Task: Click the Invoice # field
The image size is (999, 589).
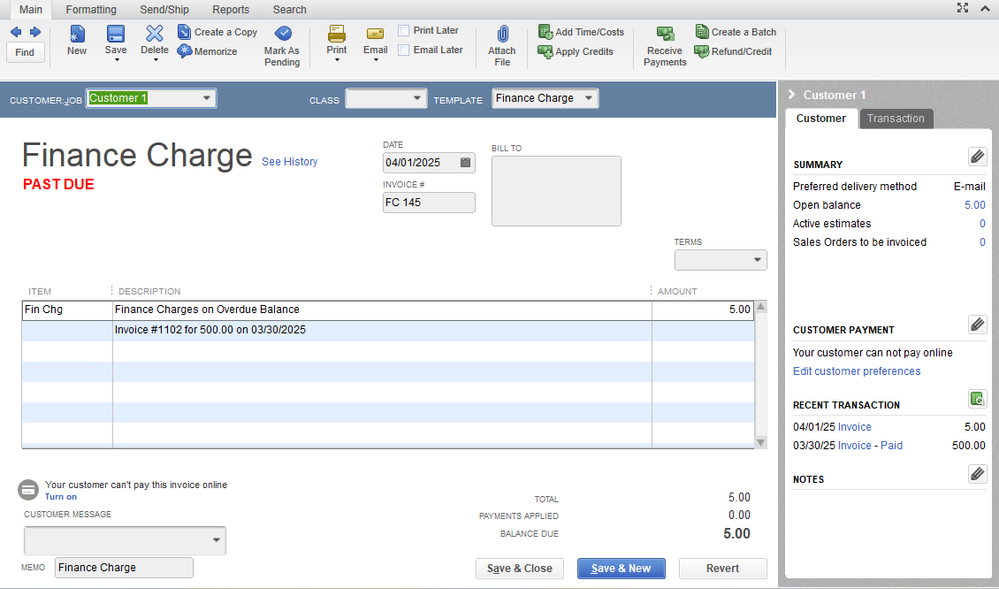Action: (x=429, y=203)
